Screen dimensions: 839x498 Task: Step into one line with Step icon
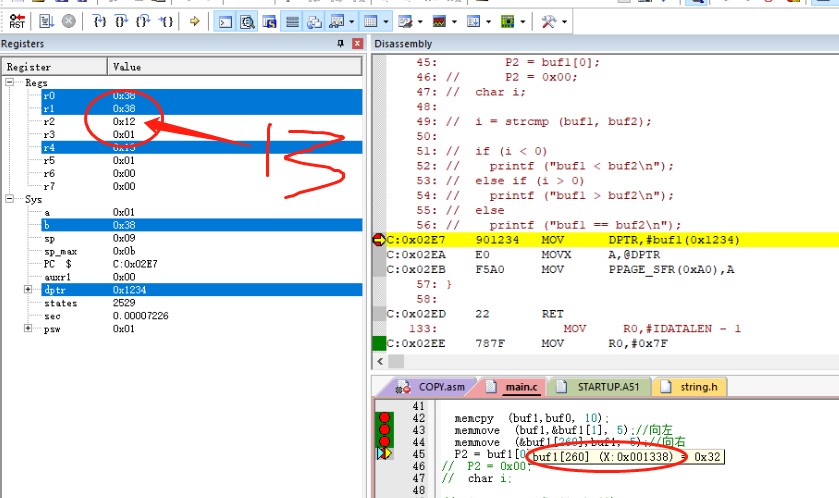point(100,21)
